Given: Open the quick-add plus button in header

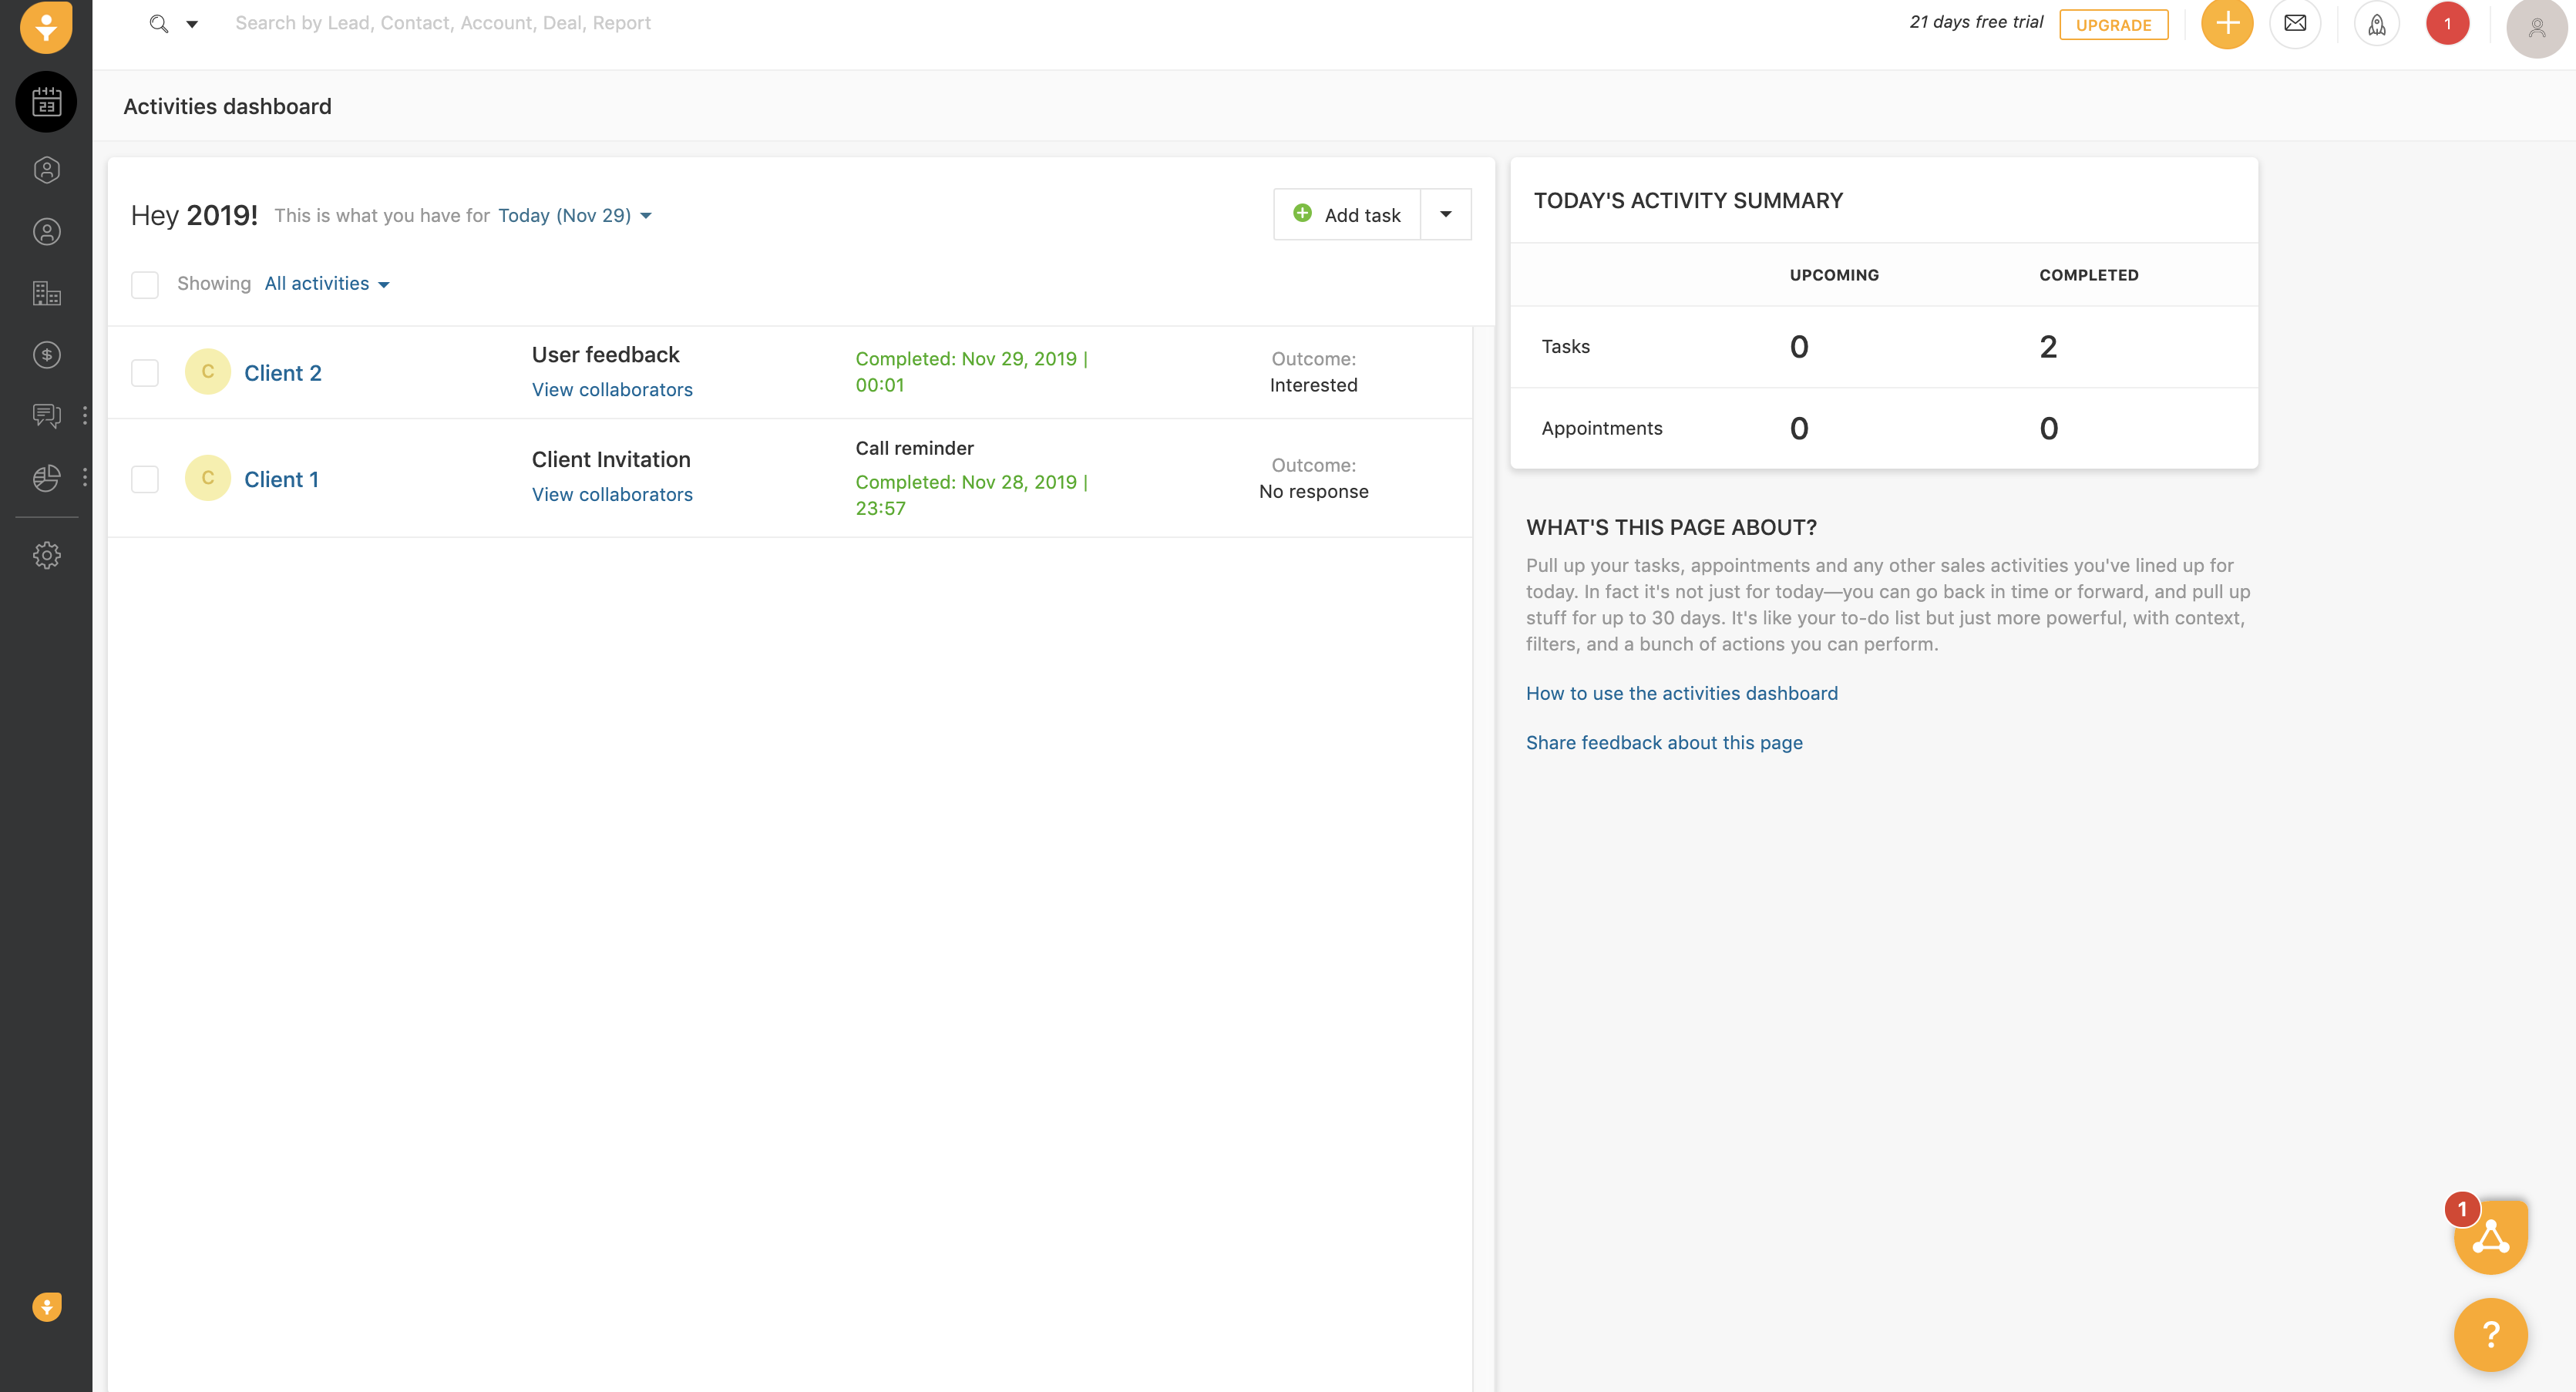Looking at the screenshot, I should coord(2226,23).
